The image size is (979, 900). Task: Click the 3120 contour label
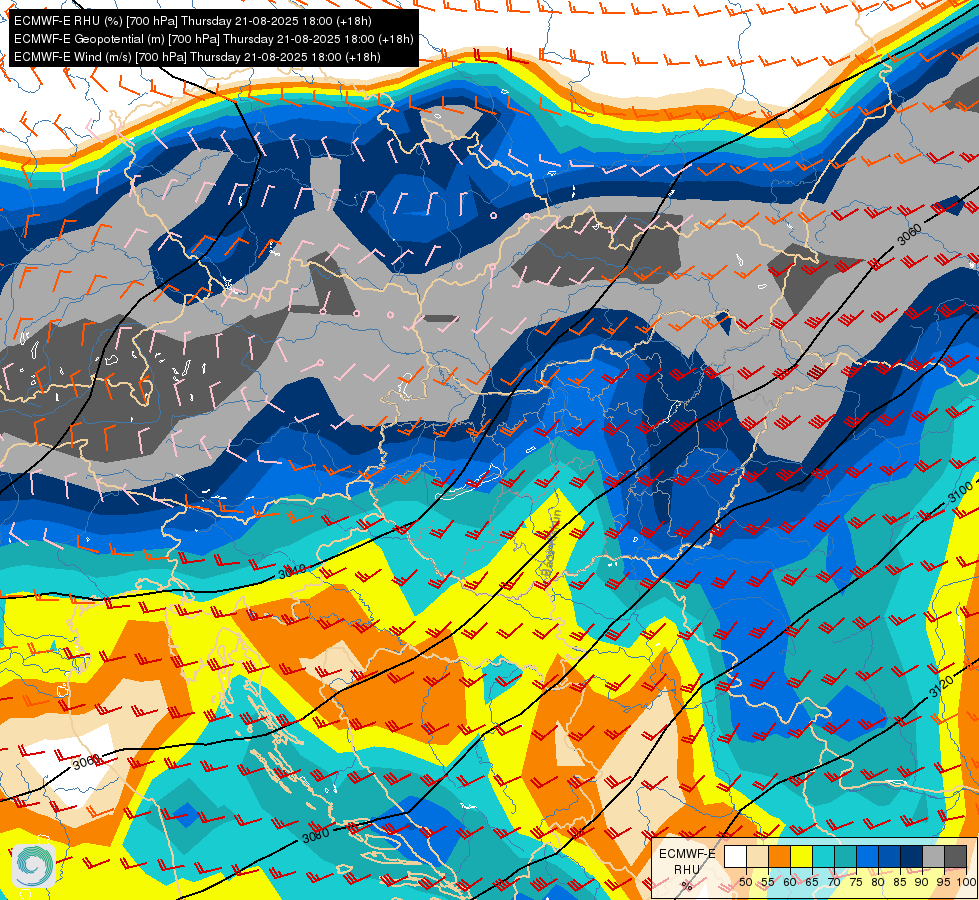coord(942,686)
